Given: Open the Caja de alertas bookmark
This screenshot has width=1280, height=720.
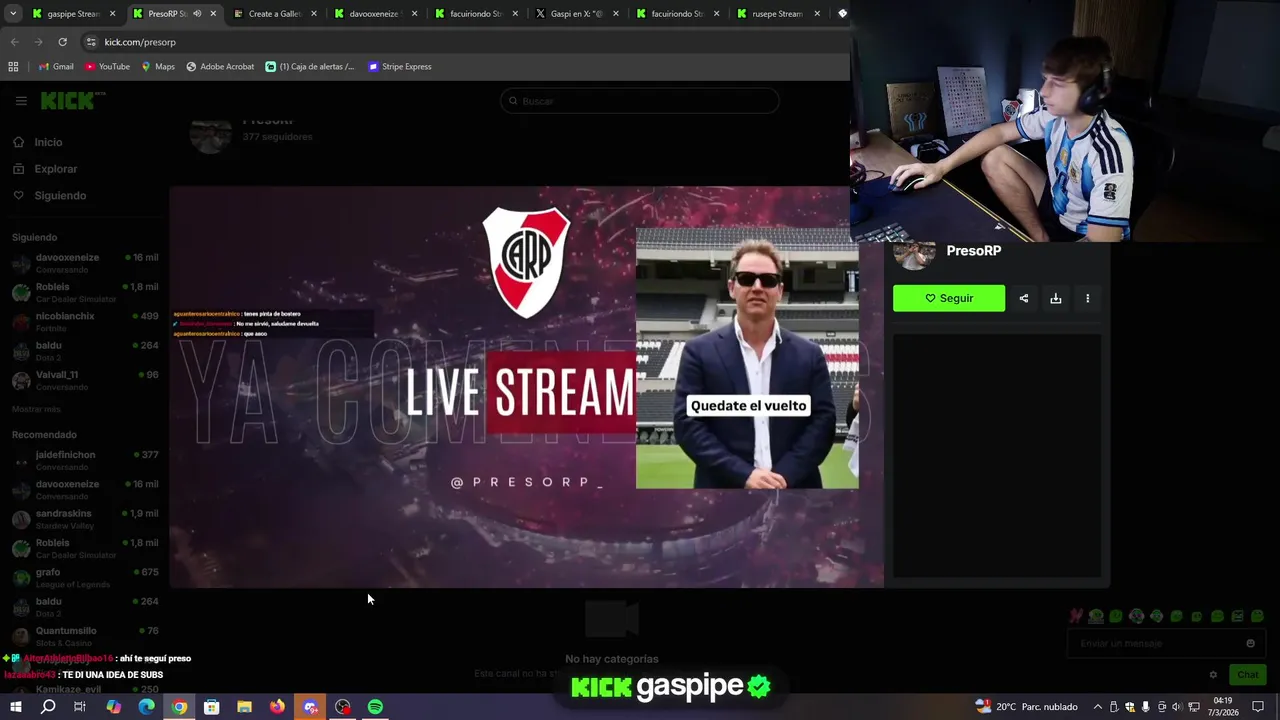Looking at the screenshot, I should 310,67.
